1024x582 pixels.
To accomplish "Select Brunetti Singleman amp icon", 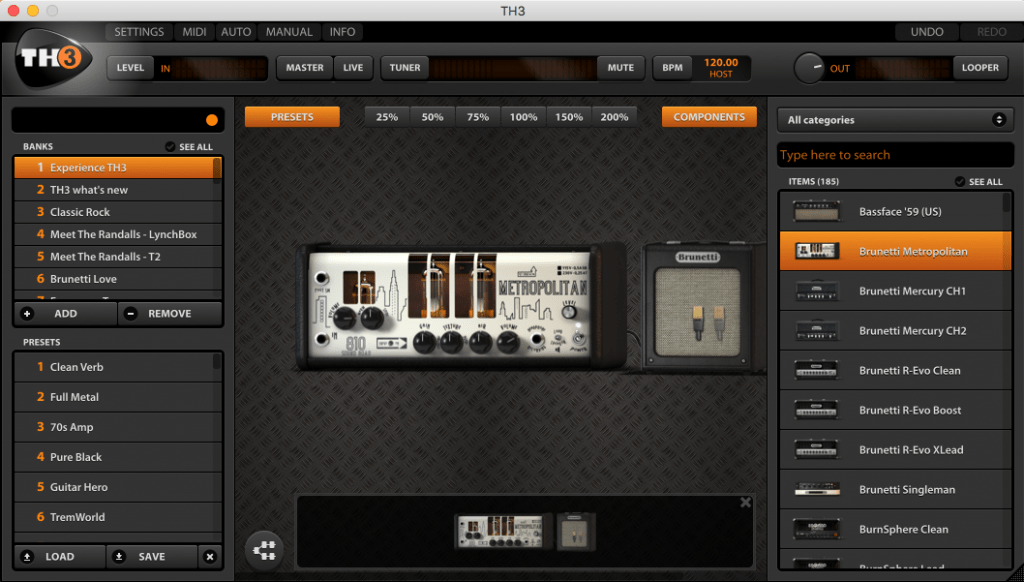I will (x=816, y=489).
